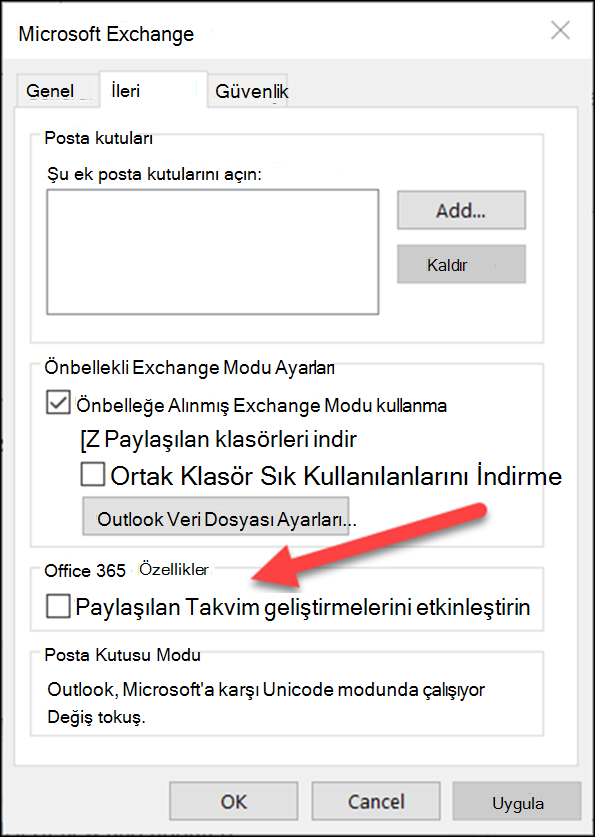Click the 'Office 365' group label

tap(85, 571)
